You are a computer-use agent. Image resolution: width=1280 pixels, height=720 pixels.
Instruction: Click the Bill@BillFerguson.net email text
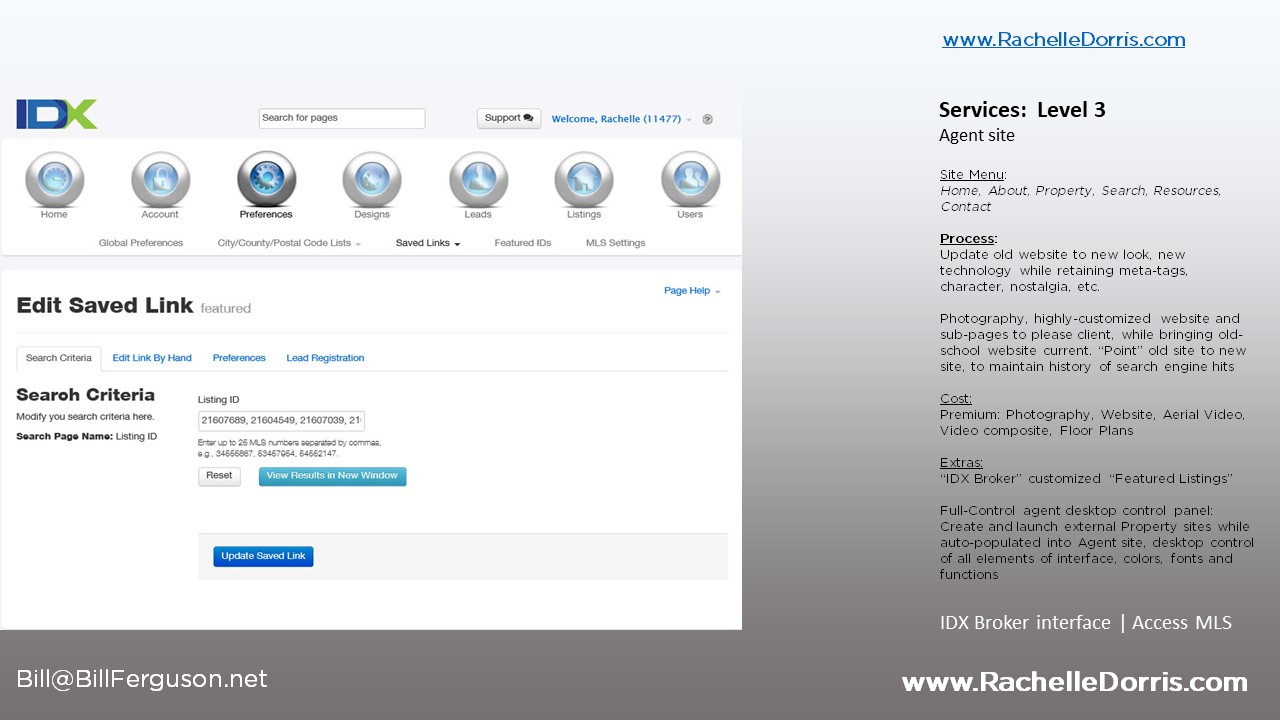[142, 680]
